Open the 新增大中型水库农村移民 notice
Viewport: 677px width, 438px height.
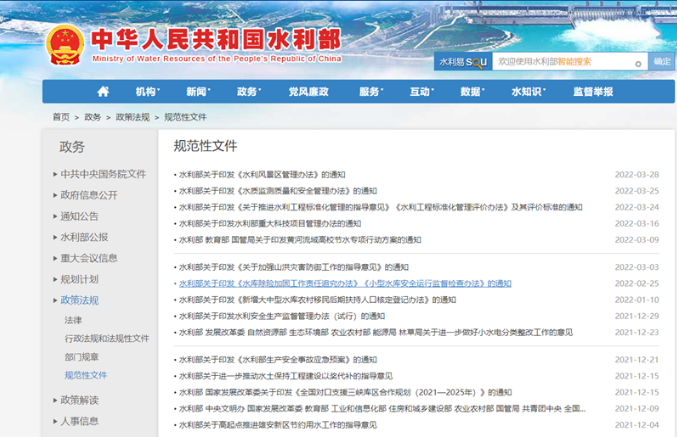(317, 300)
